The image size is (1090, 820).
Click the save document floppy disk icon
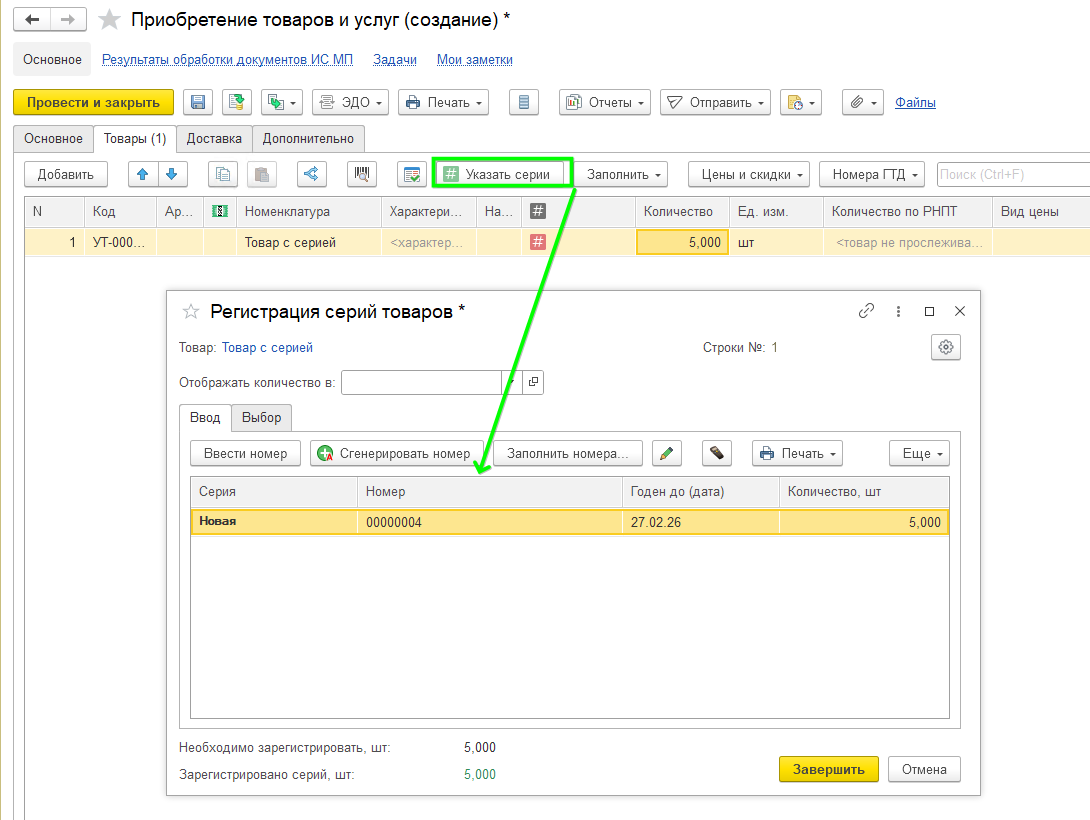click(x=198, y=102)
